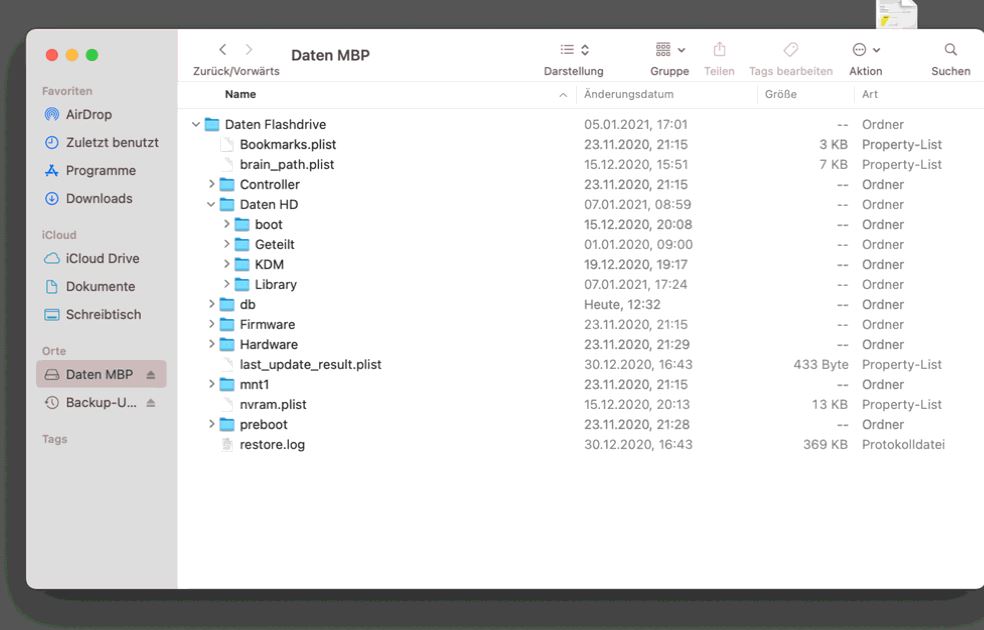984x630 pixels.
Task: Select the Hardware folder icon
Action: (227, 344)
